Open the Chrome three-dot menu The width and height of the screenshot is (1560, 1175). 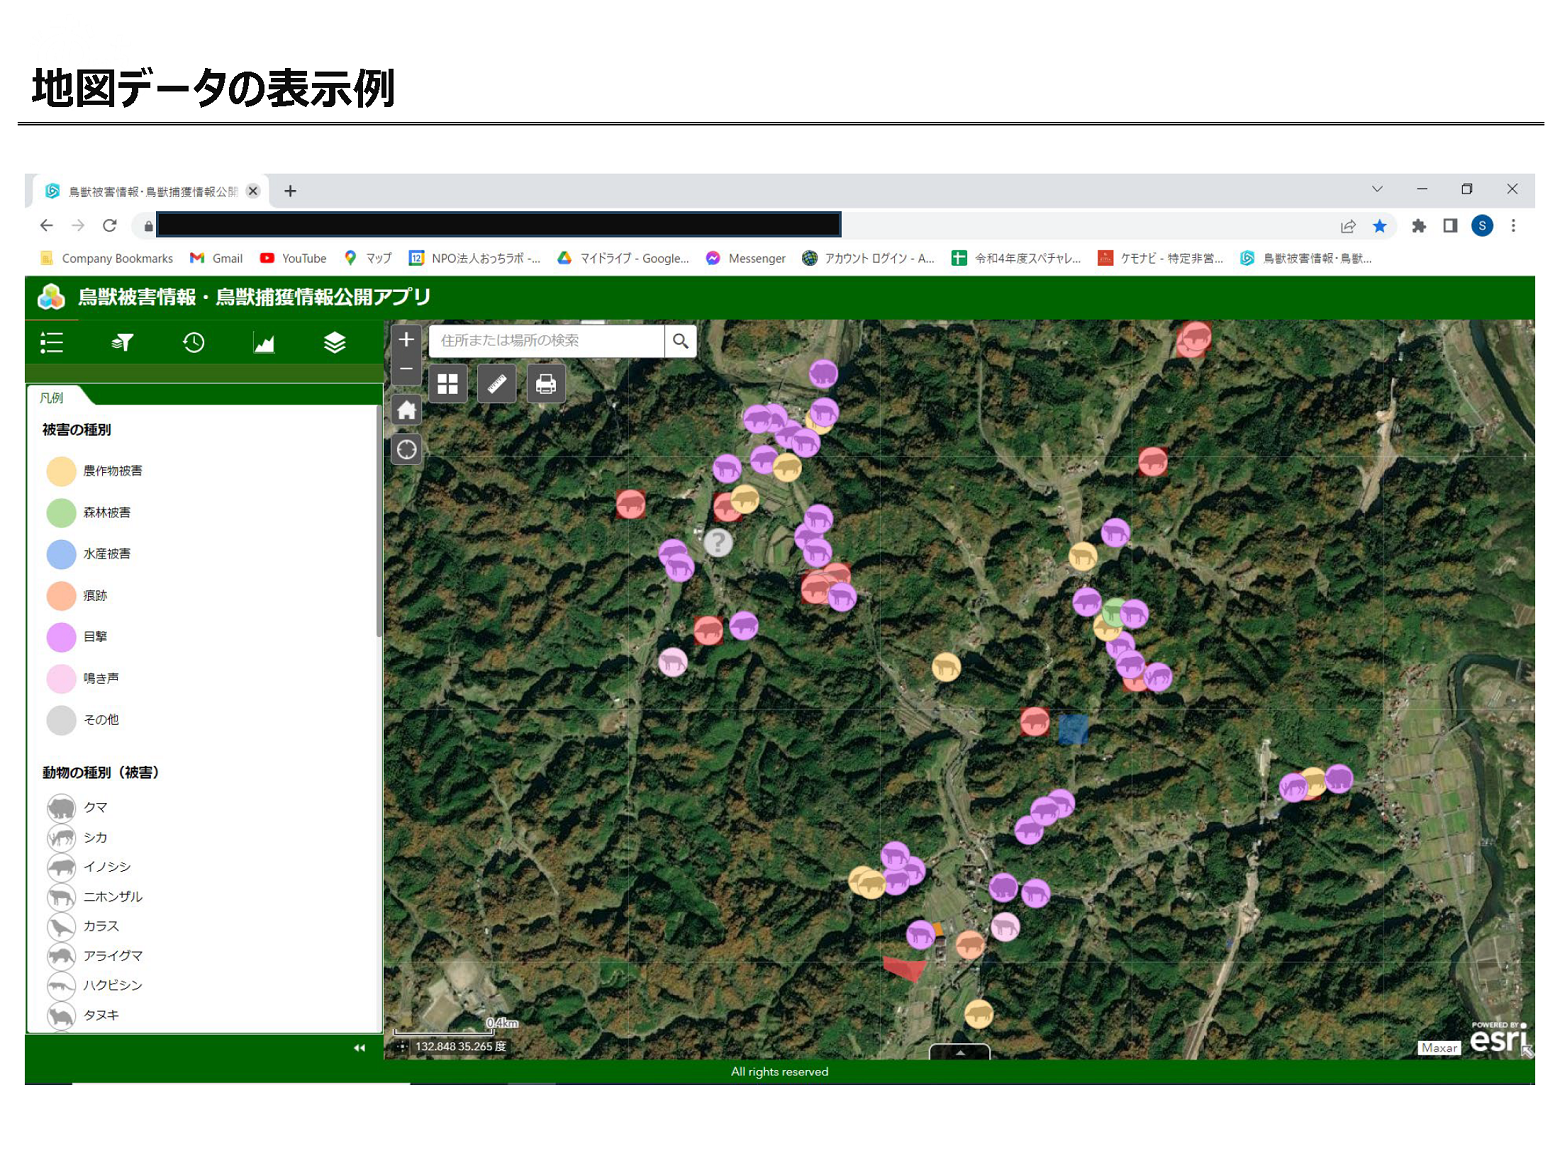[1514, 226]
